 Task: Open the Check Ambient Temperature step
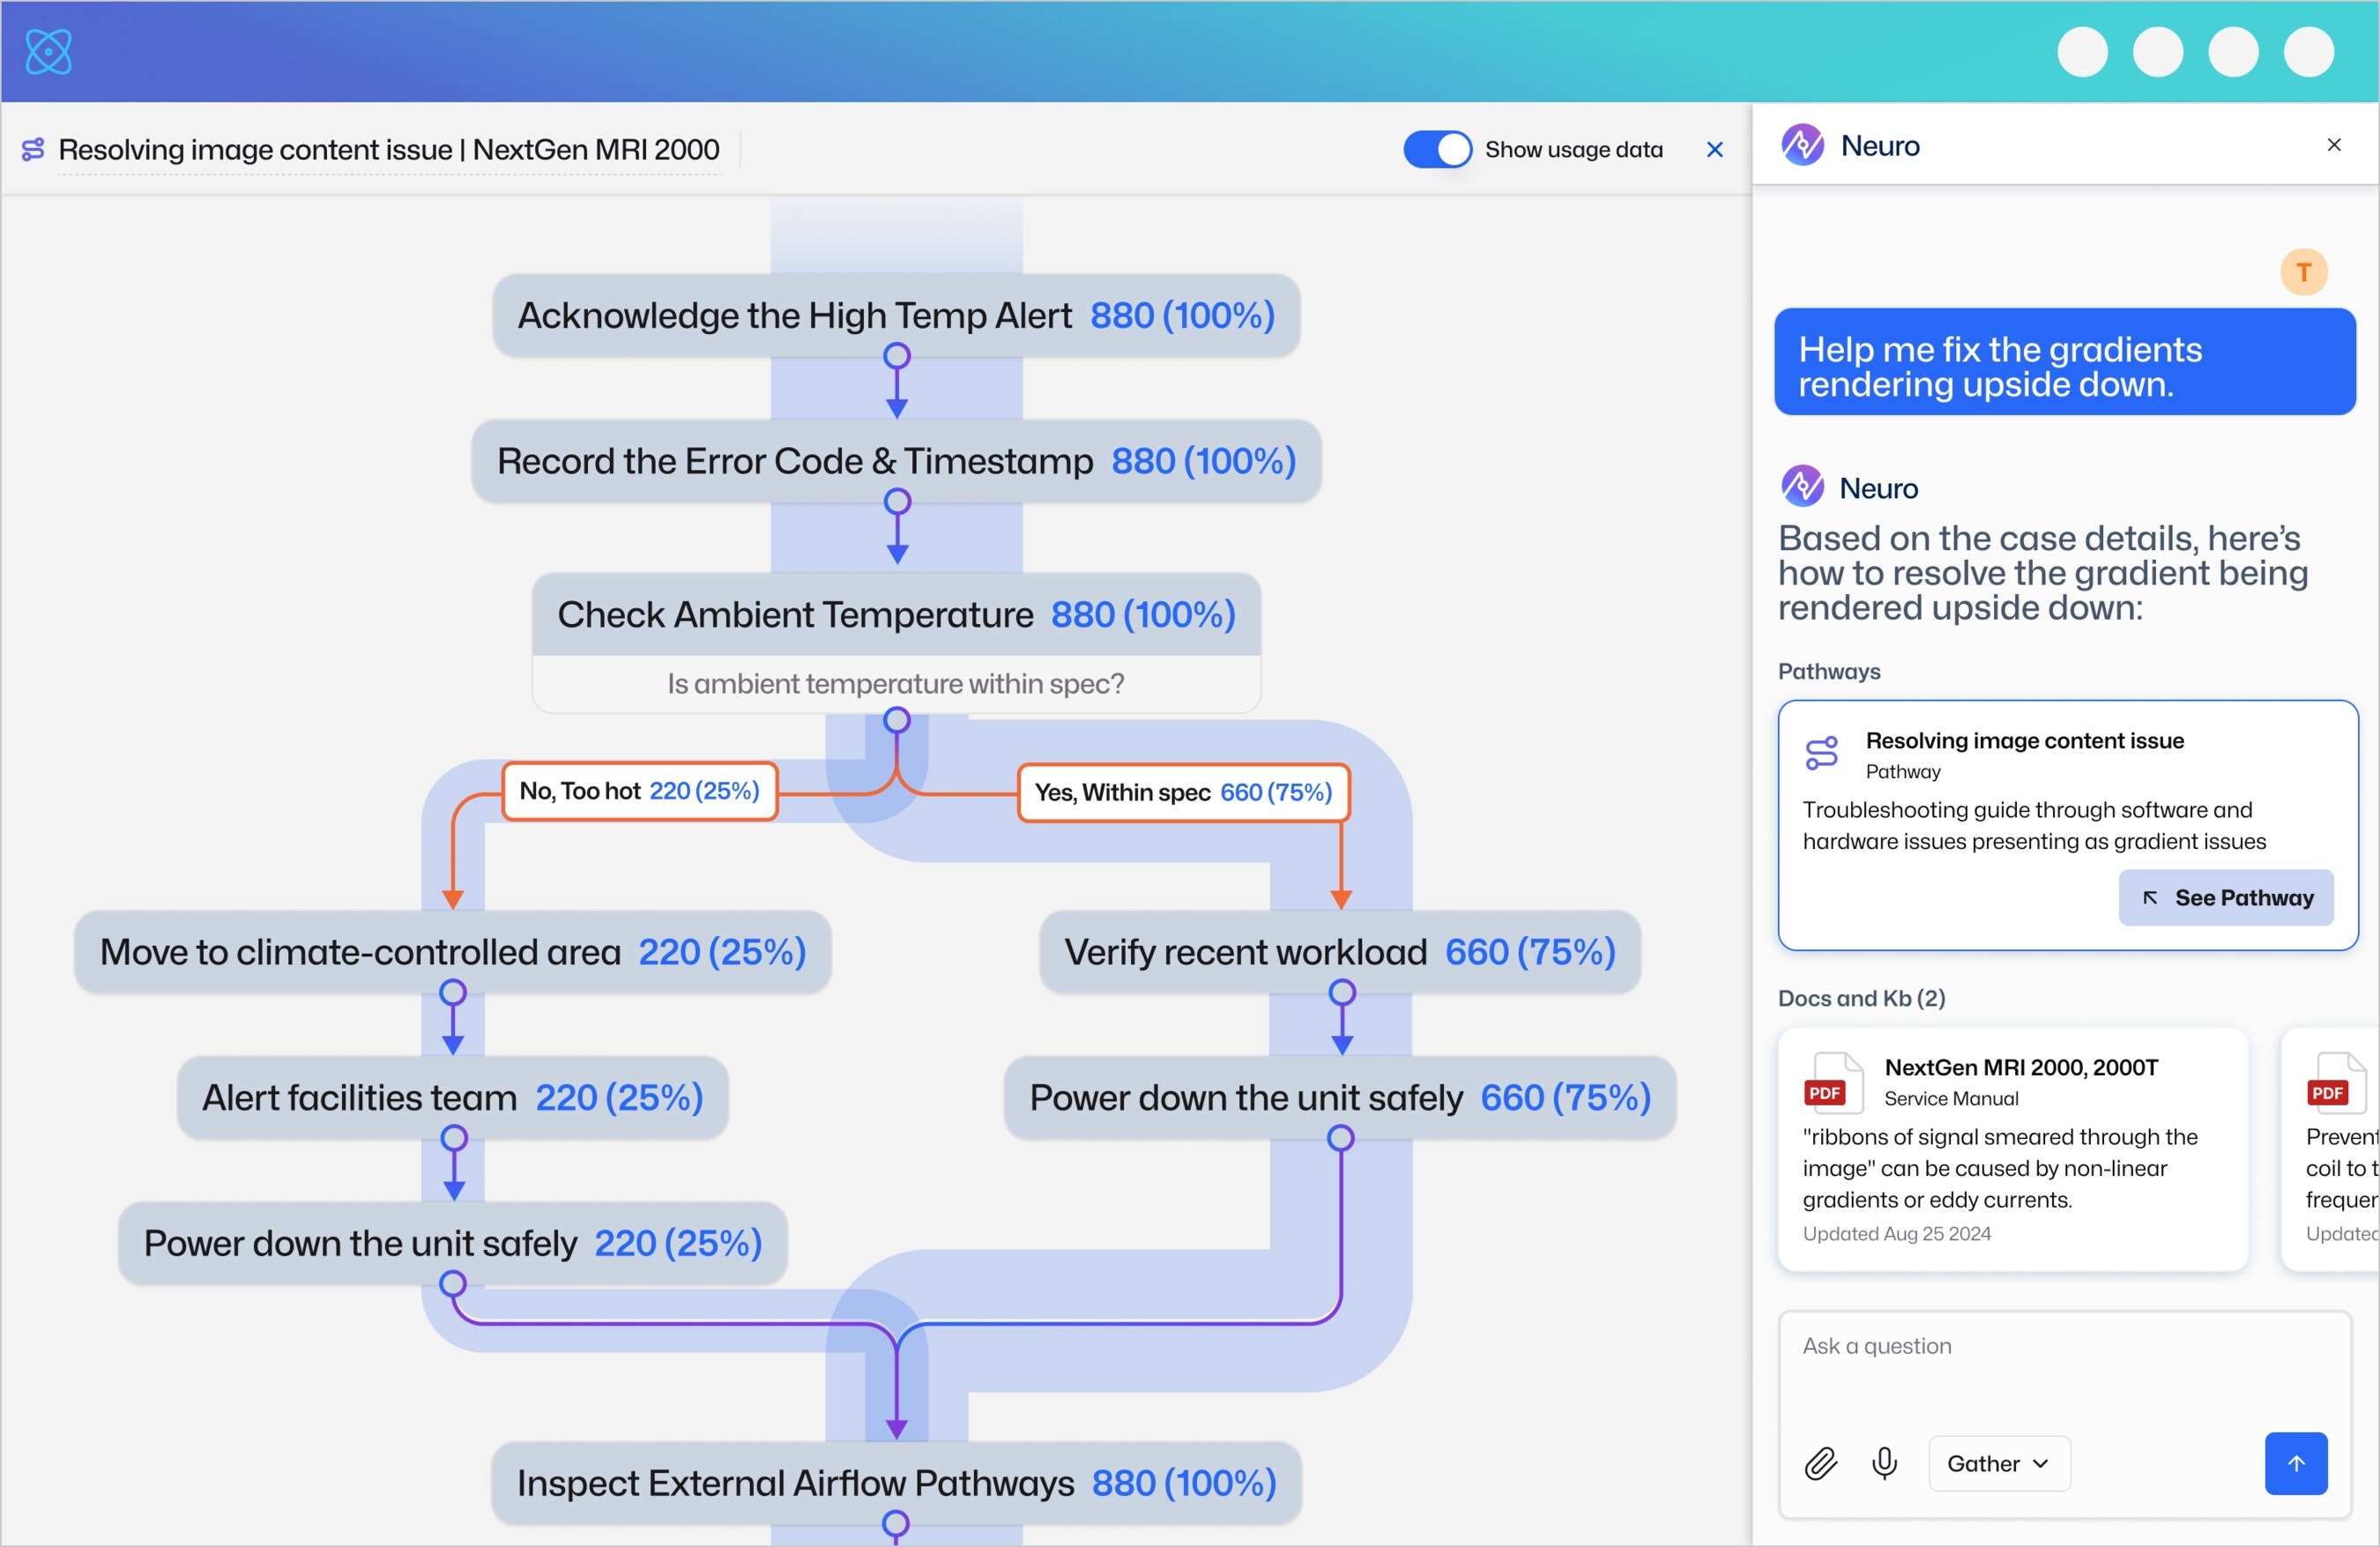[x=896, y=615]
